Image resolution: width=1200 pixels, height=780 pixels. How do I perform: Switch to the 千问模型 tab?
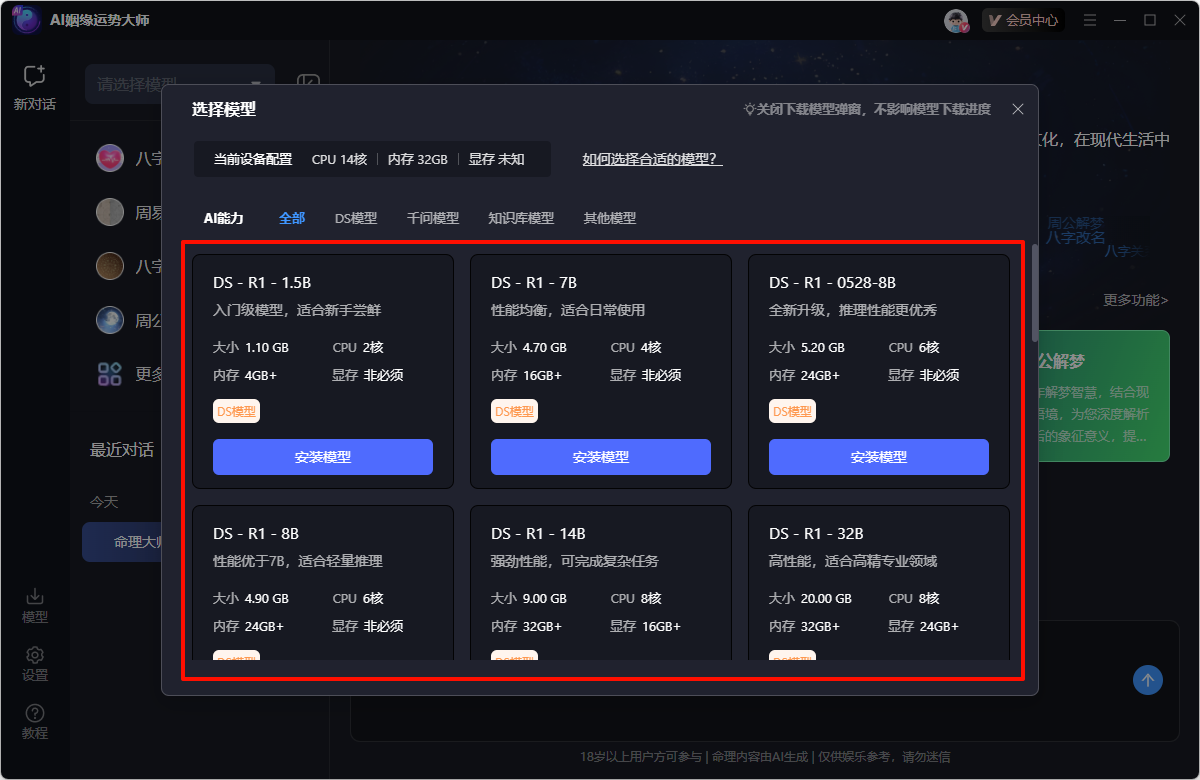[x=432, y=218]
